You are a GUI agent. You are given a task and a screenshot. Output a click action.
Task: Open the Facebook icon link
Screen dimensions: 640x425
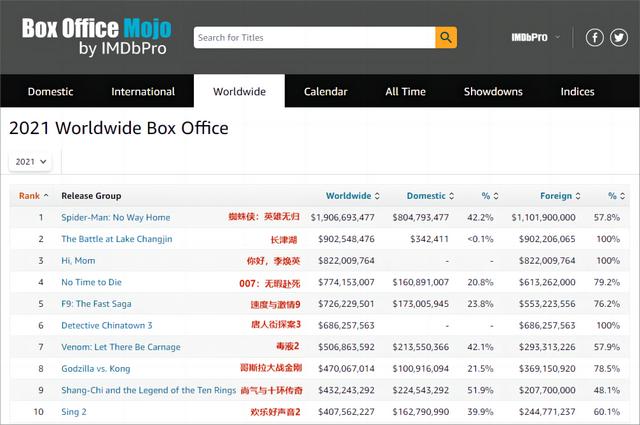594,38
